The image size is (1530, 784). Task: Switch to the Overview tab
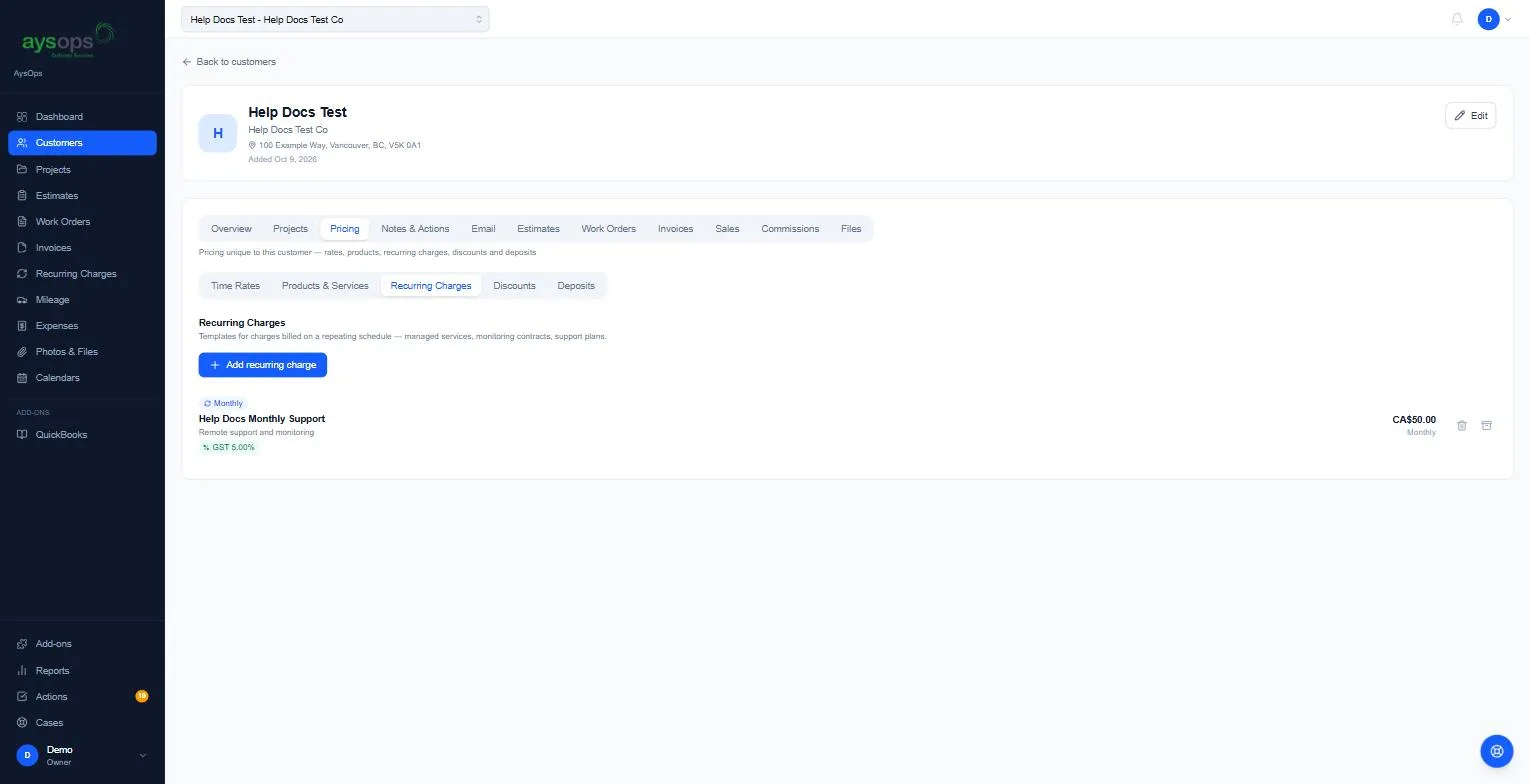(x=231, y=228)
